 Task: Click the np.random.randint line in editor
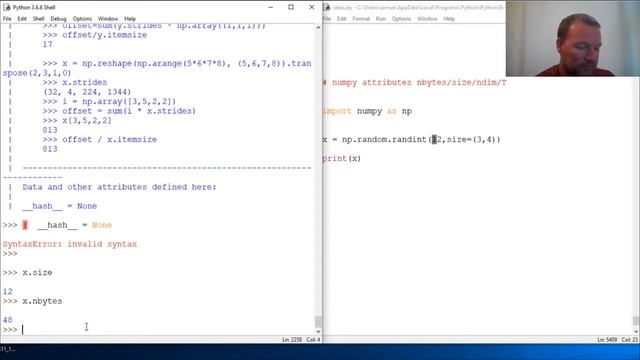point(411,140)
